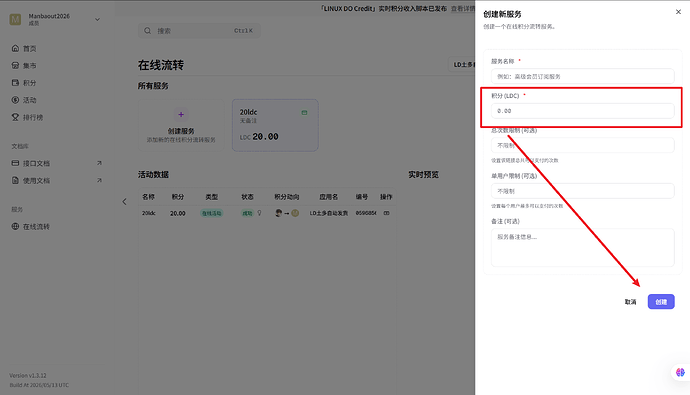Click the LD士多自动发货 app name cell

click(x=328, y=213)
